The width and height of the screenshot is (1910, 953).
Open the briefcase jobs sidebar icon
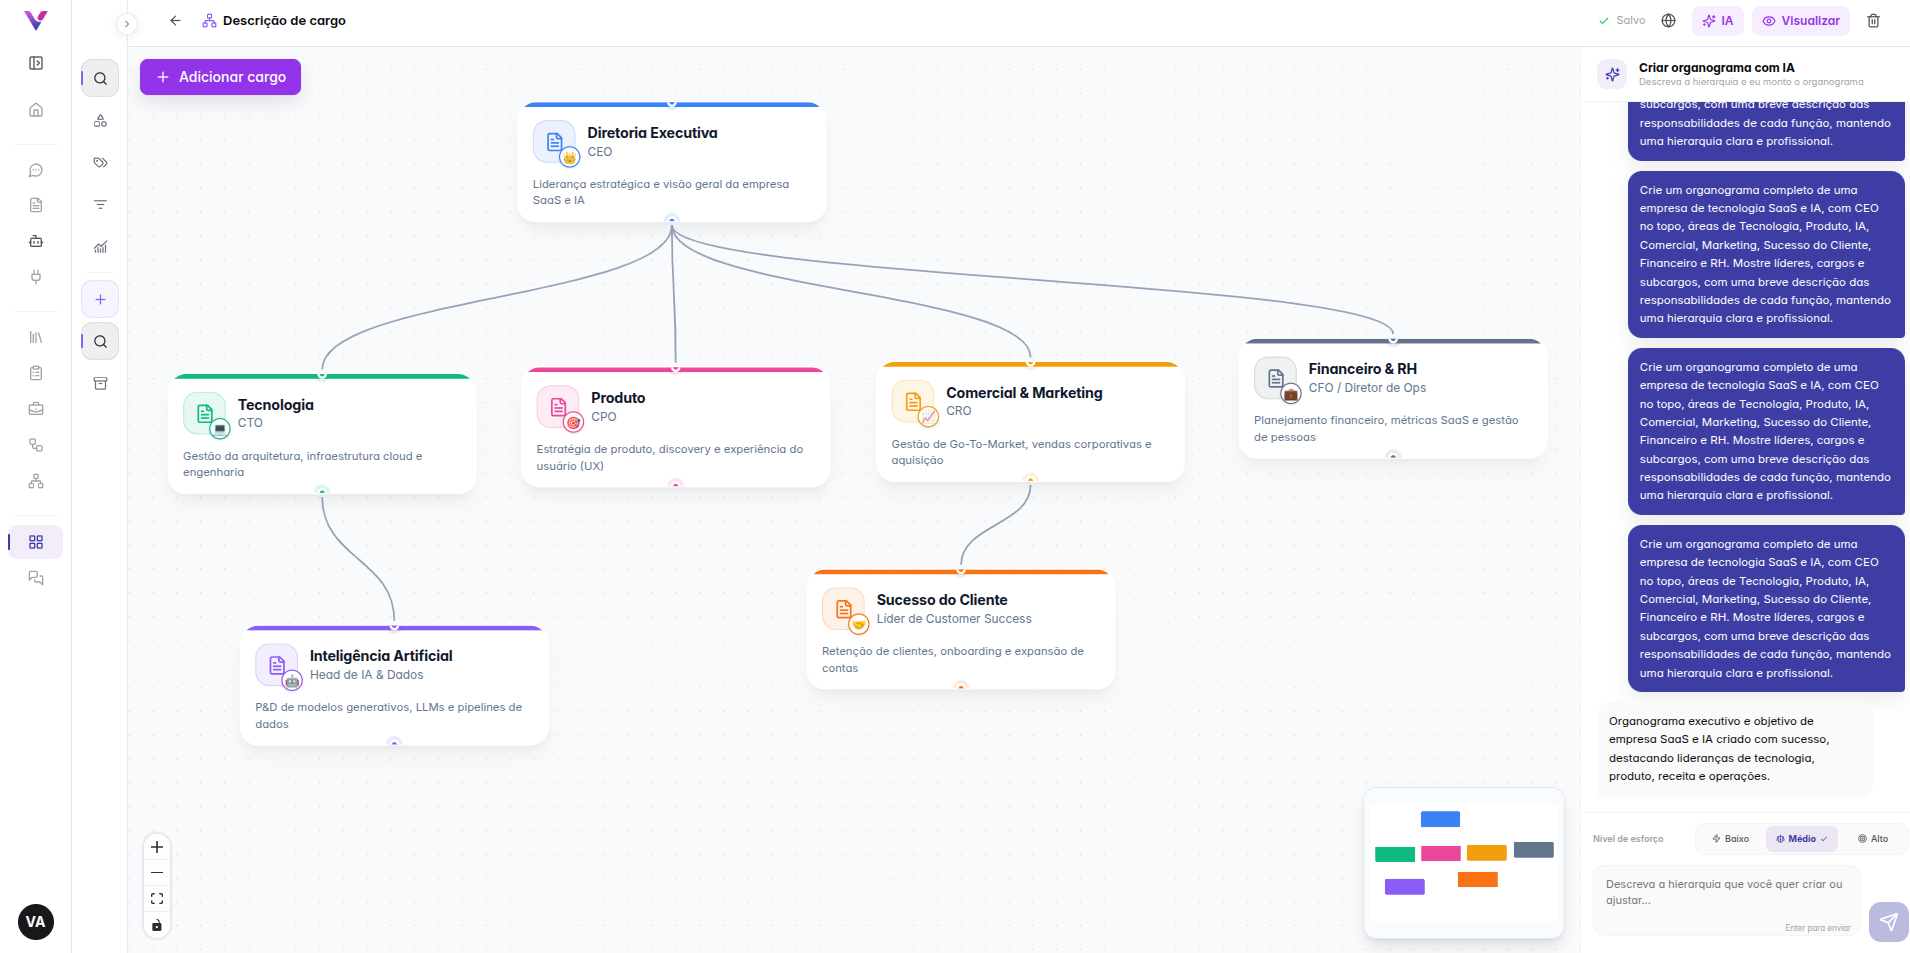(36, 409)
